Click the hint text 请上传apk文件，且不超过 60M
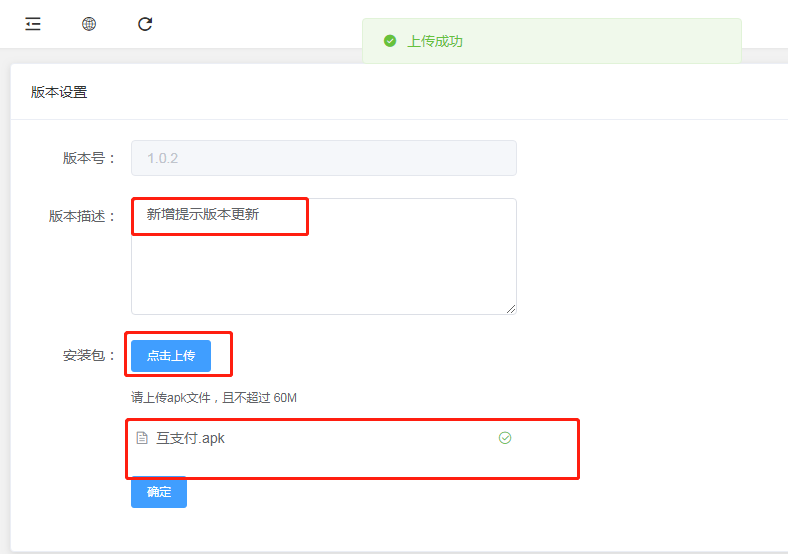The image size is (788, 554). pos(214,398)
